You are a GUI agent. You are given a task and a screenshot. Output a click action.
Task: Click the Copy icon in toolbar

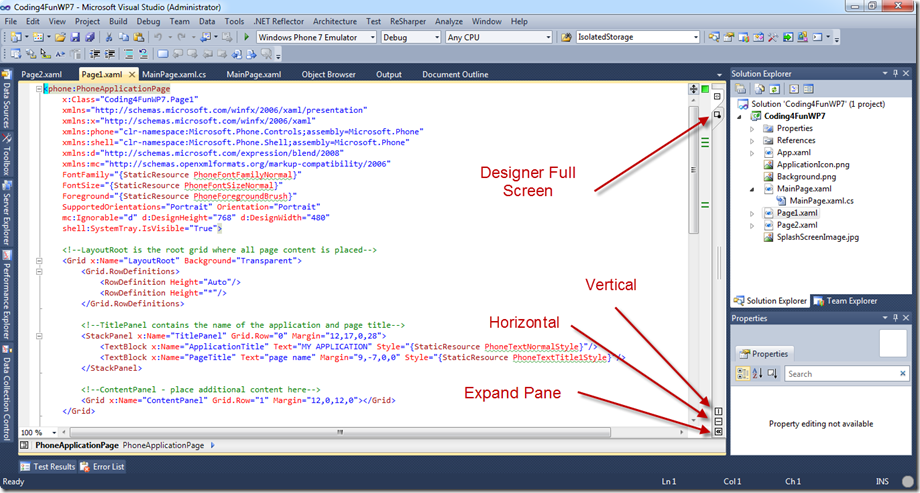[x=124, y=37]
